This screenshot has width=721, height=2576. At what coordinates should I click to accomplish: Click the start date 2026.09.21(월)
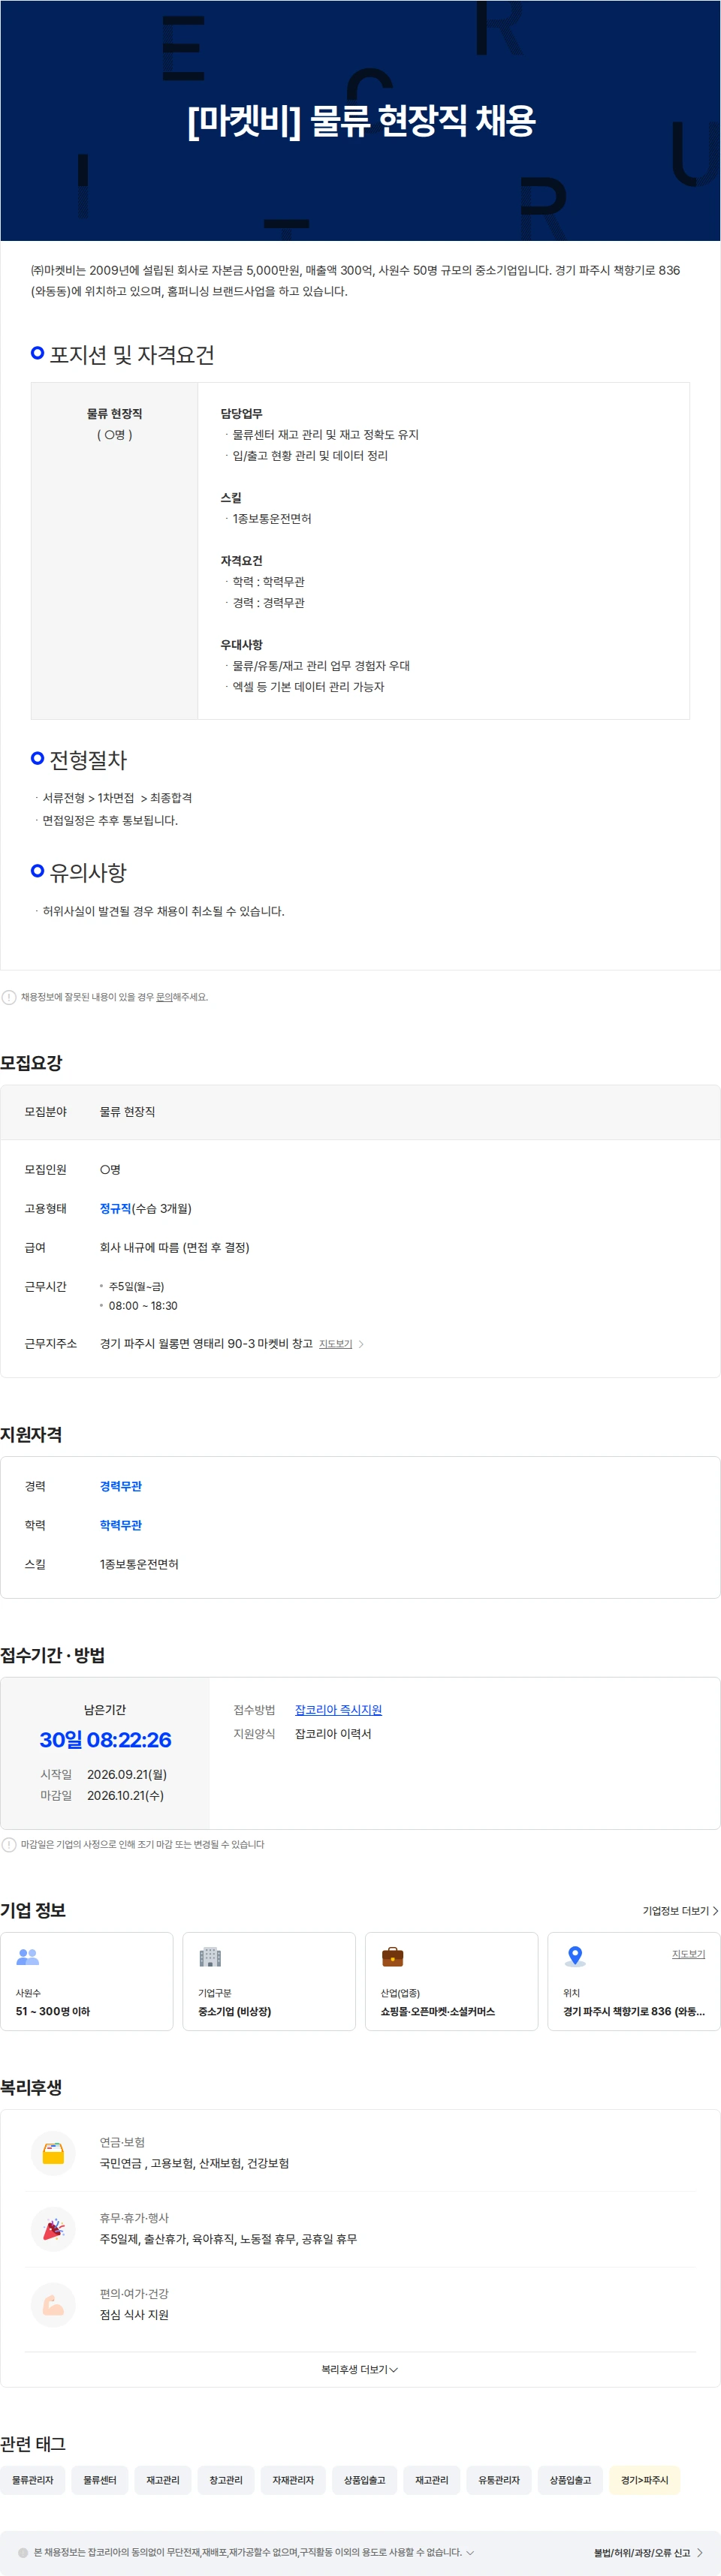127,1774
